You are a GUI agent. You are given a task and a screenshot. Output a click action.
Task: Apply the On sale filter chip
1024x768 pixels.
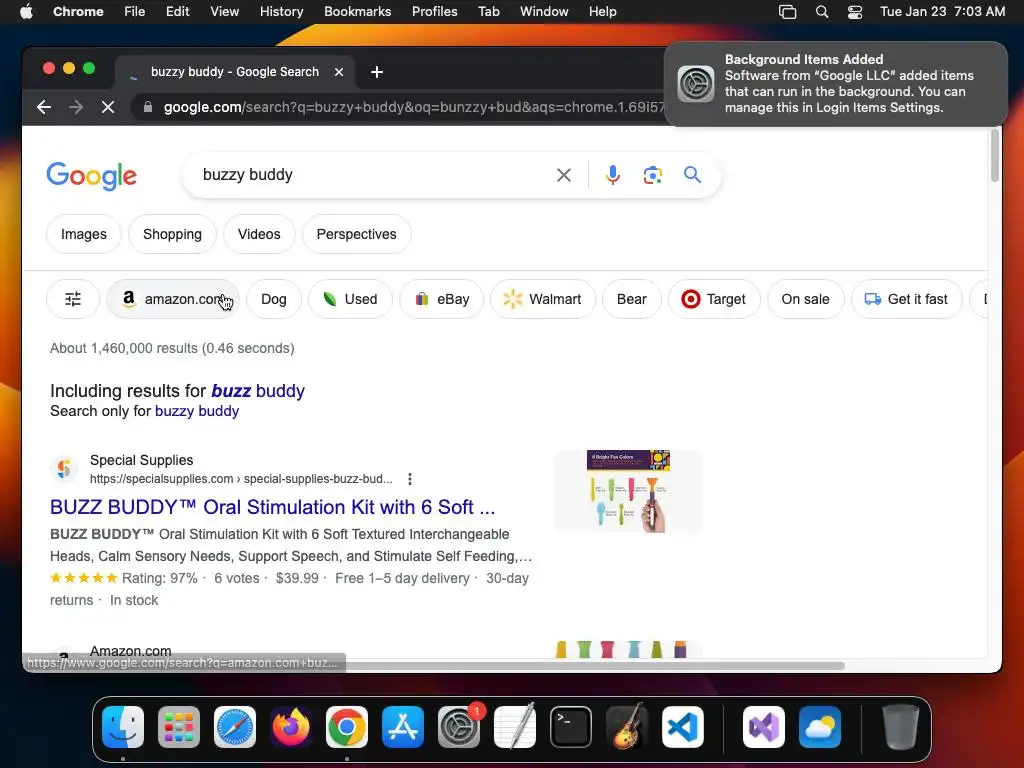[805, 299]
